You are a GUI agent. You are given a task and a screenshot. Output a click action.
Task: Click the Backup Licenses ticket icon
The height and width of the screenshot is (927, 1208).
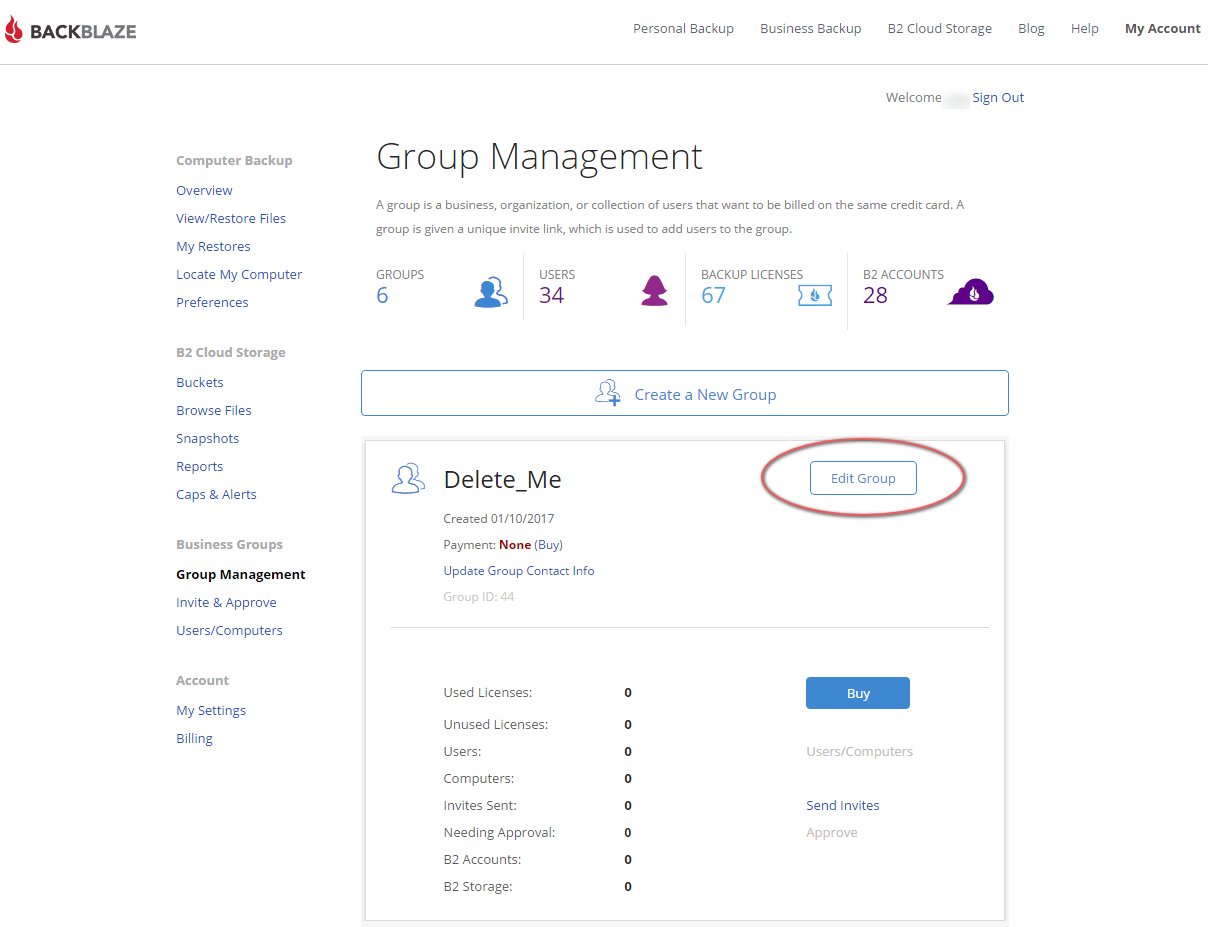815,295
